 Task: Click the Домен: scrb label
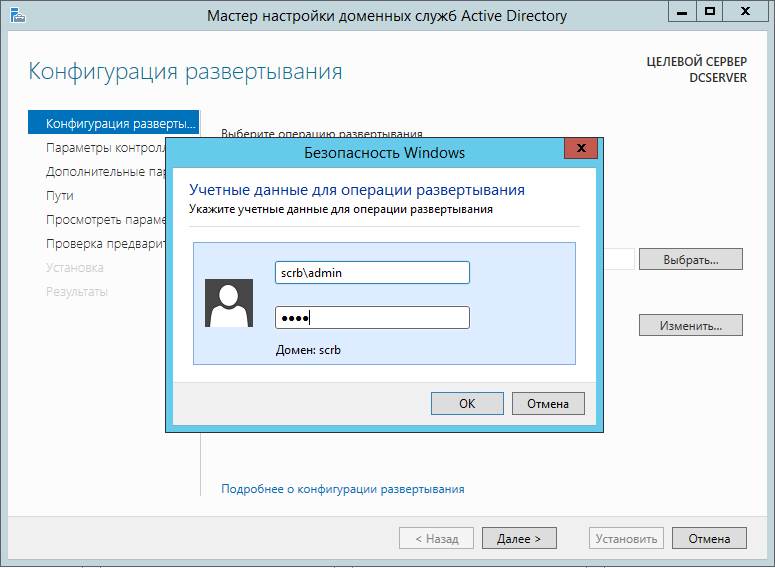click(x=308, y=350)
